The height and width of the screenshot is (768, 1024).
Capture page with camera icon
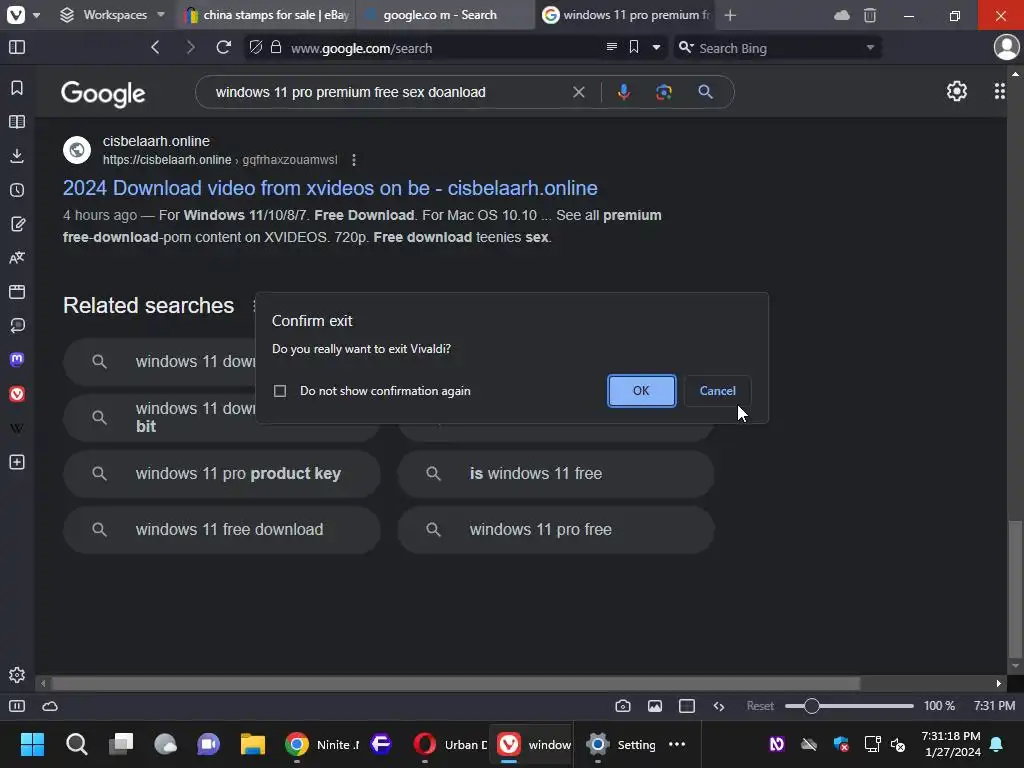623,706
